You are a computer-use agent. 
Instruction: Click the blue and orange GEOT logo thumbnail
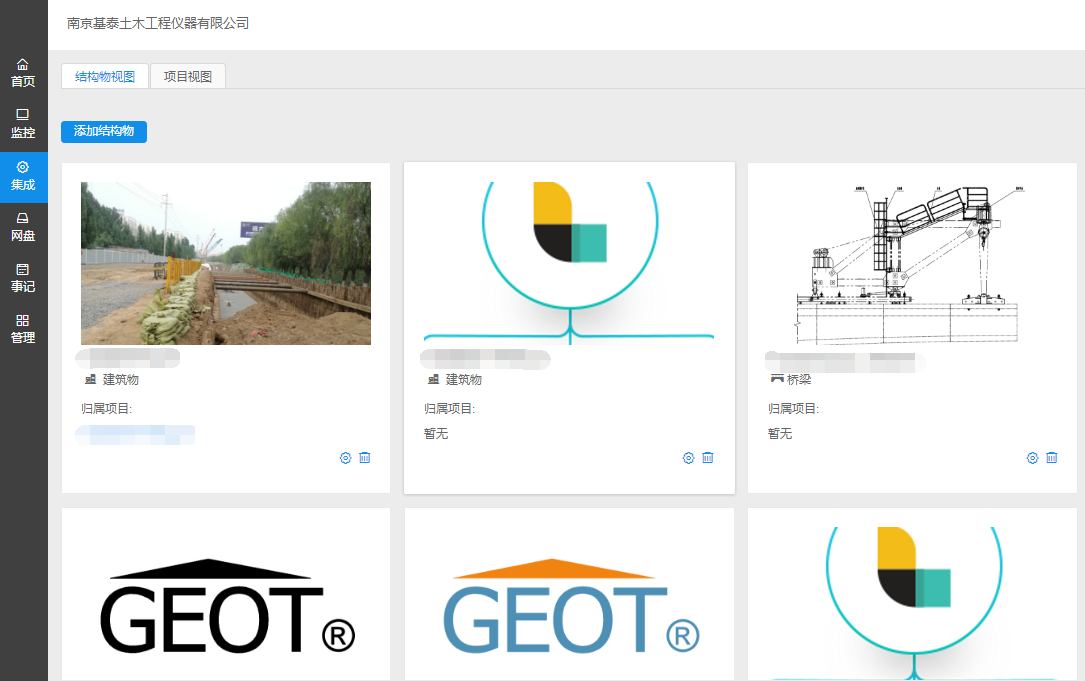[570, 605]
